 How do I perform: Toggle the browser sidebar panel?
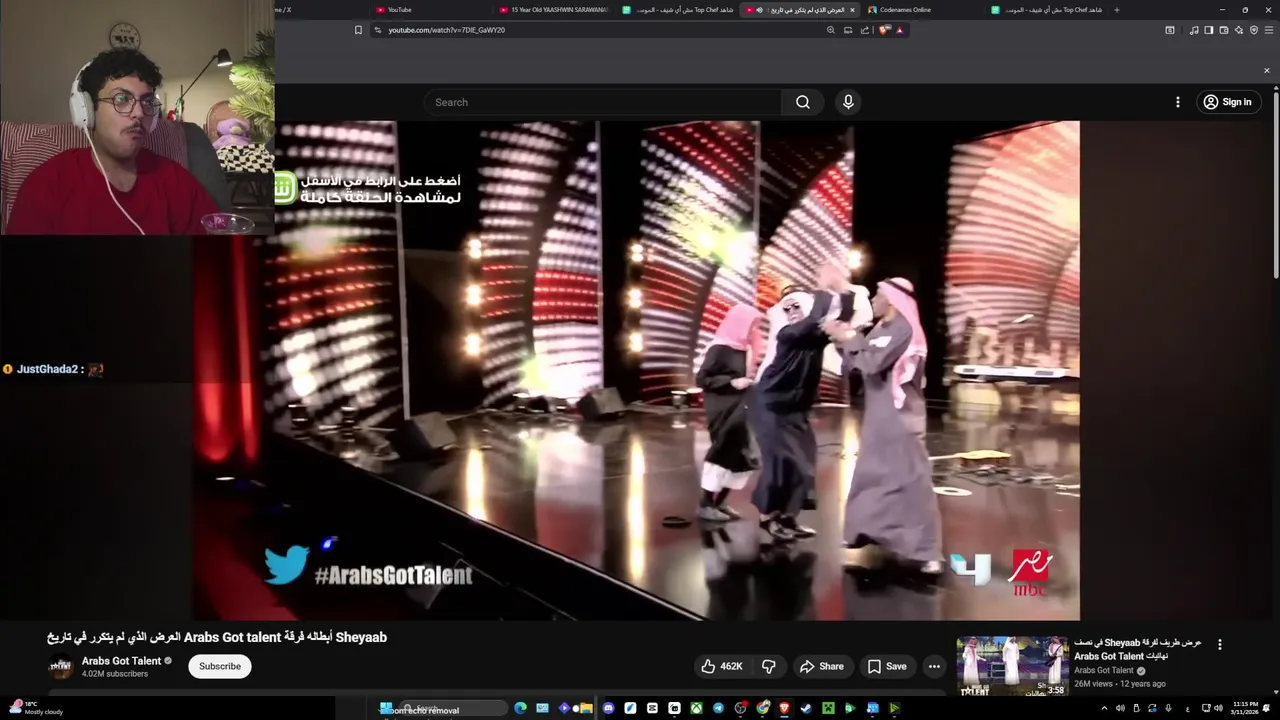[1208, 30]
